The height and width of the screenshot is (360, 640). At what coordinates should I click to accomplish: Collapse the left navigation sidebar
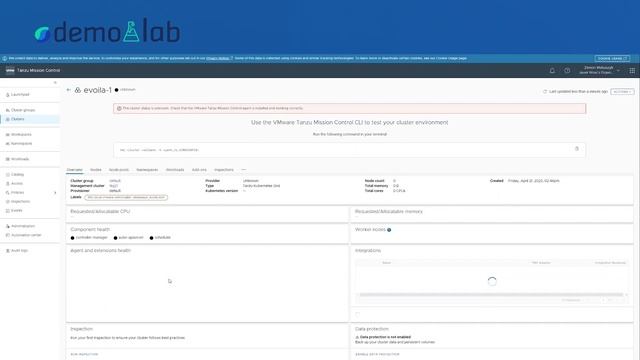pyautogui.click(x=55, y=83)
